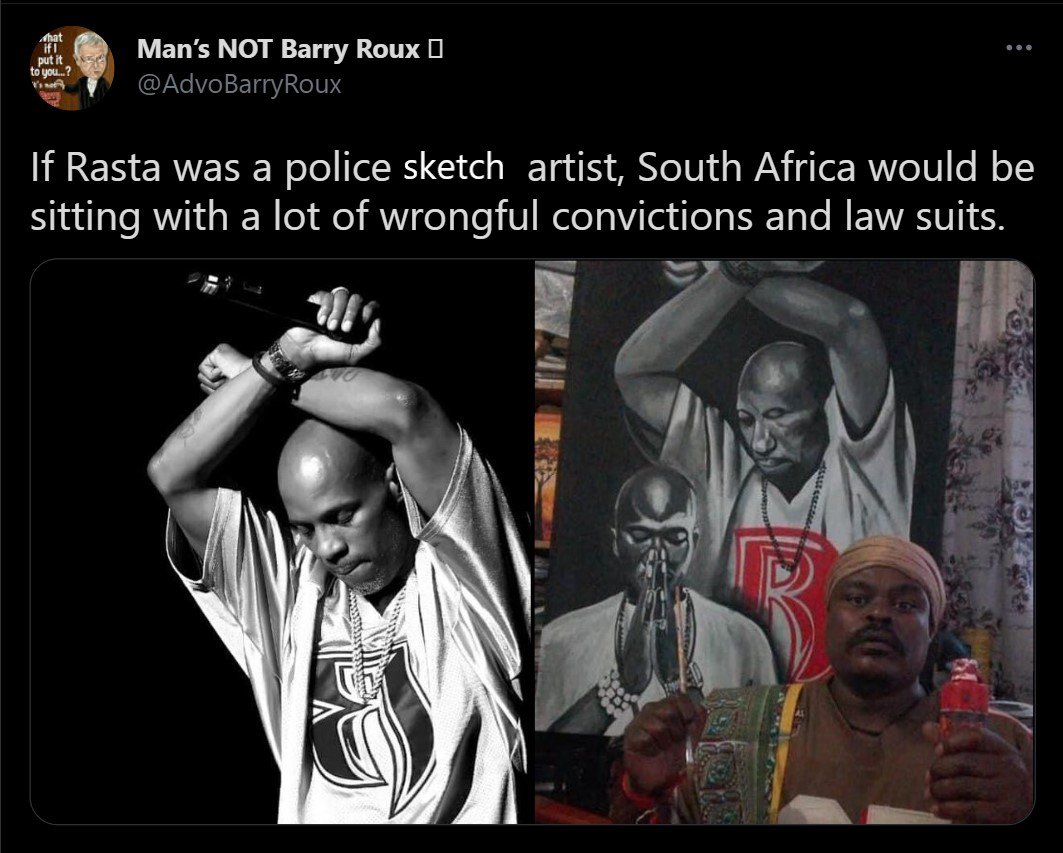Open the left black-and-white performer photo
The height and width of the screenshot is (853, 1063).
(281, 542)
